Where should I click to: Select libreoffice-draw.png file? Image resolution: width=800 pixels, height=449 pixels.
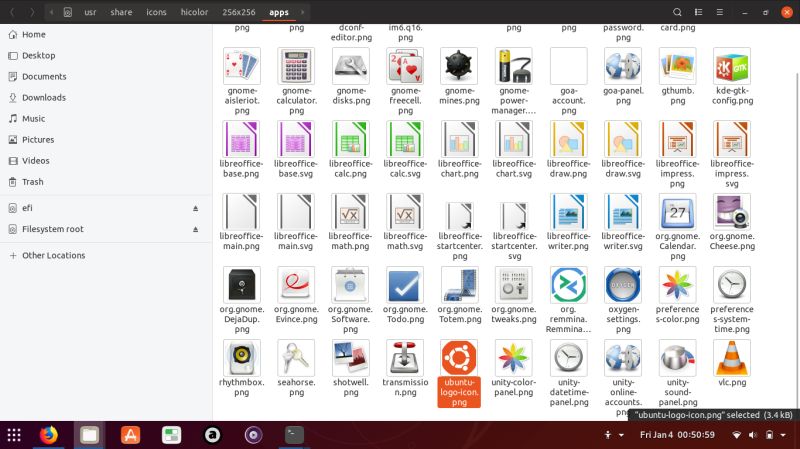pyautogui.click(x=568, y=139)
